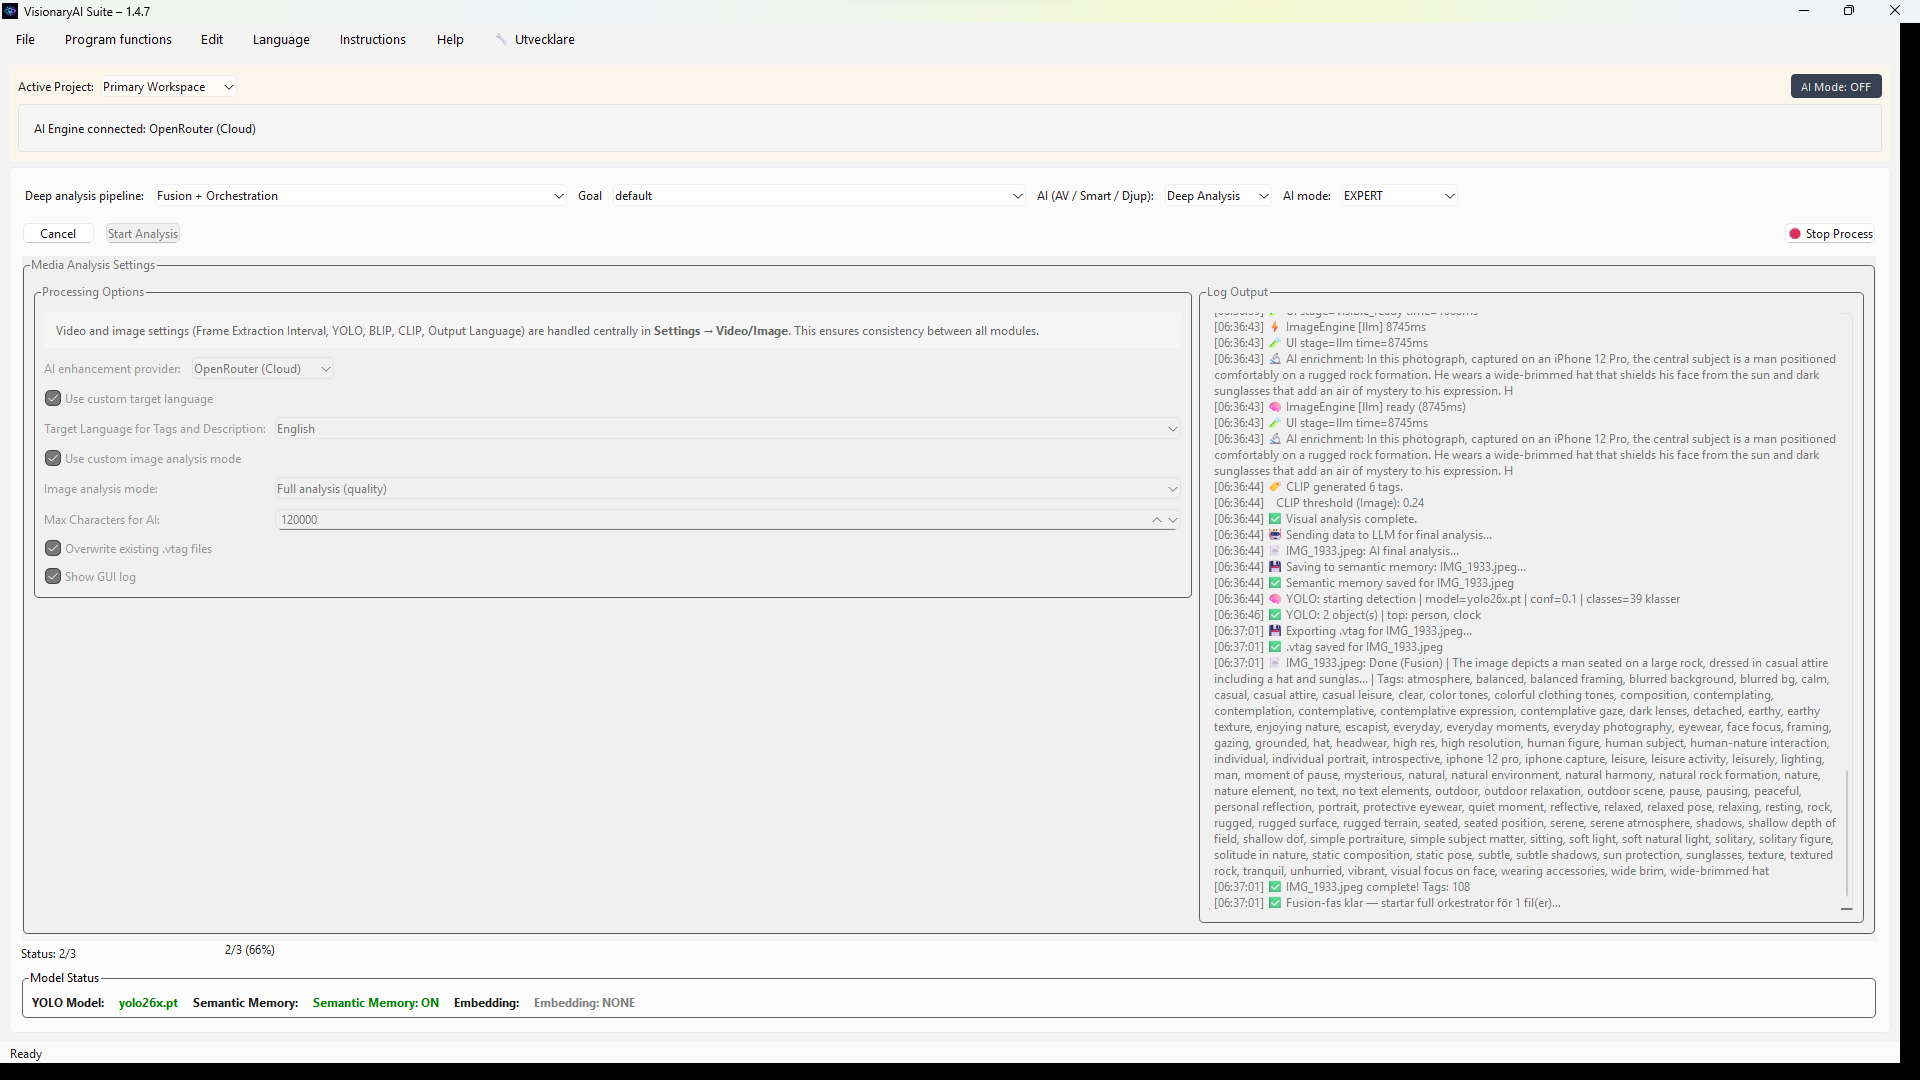Viewport: 1920px width, 1080px height.
Task: Toggle Use custom target language checkbox
Action: click(x=53, y=399)
